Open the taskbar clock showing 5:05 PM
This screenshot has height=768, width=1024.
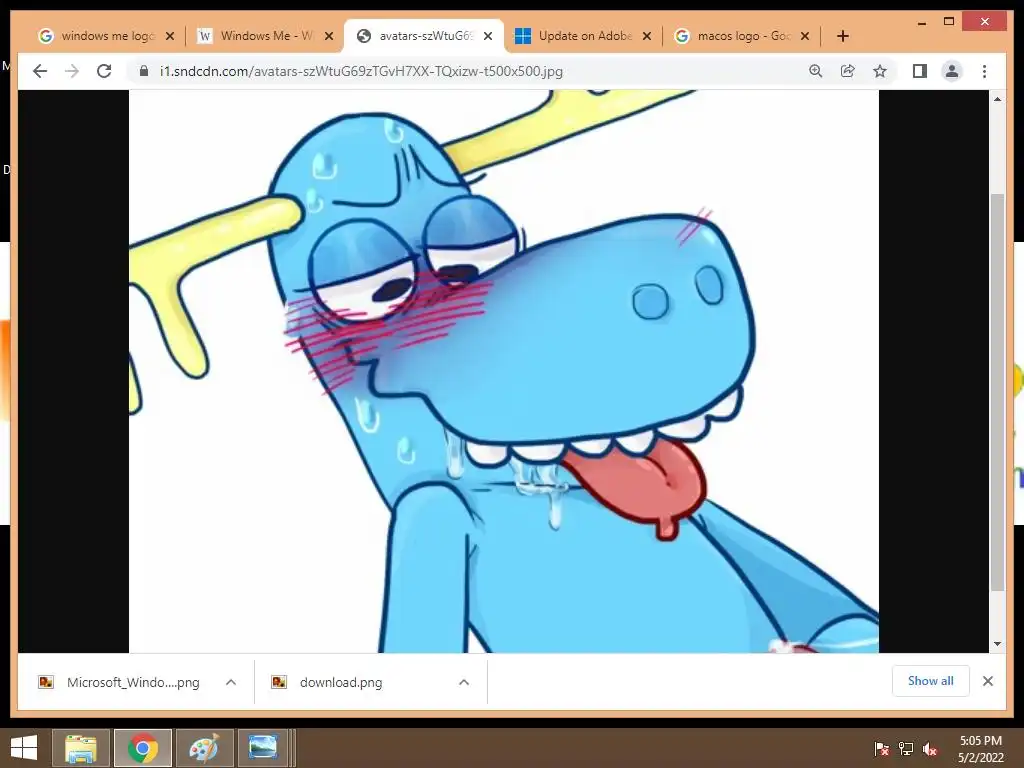[980, 748]
